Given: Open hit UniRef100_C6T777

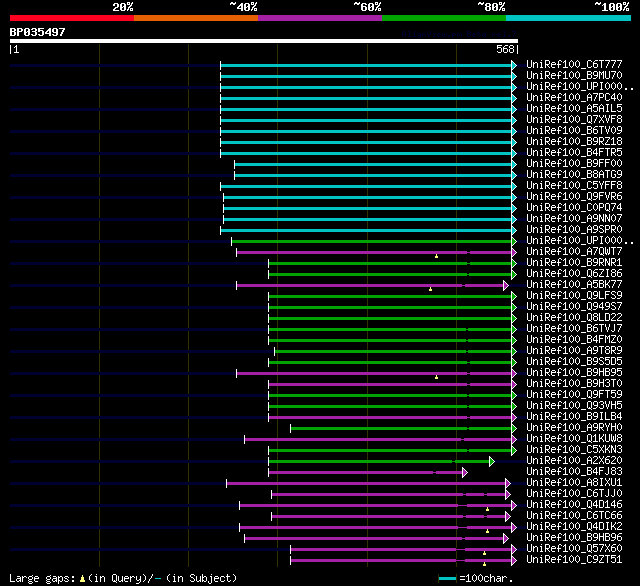Looking at the screenshot, I should coord(574,64).
